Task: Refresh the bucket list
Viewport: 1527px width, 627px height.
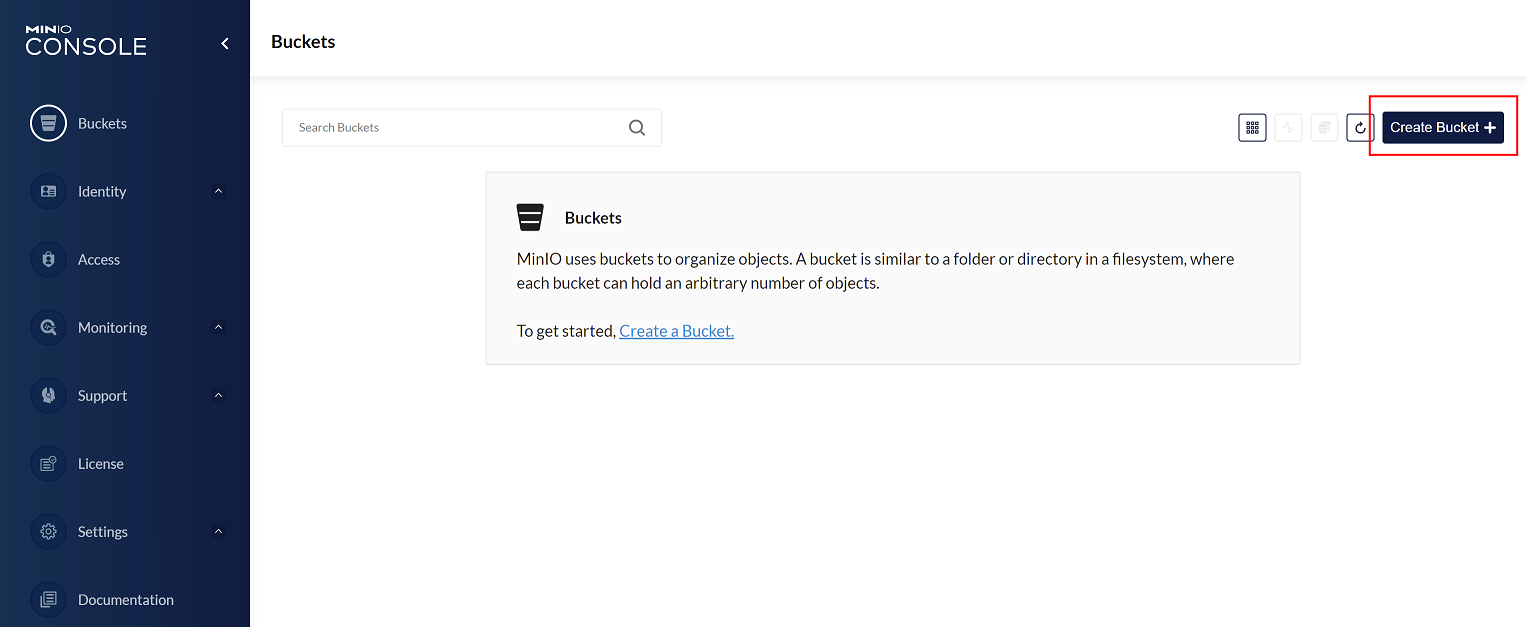Action: tap(1360, 128)
